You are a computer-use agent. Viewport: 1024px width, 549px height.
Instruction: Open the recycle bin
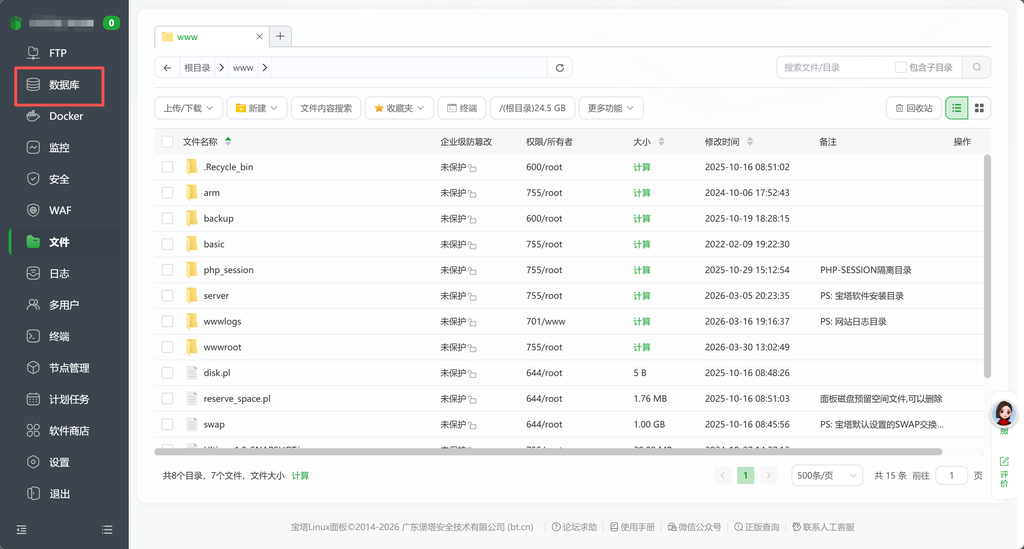913,108
